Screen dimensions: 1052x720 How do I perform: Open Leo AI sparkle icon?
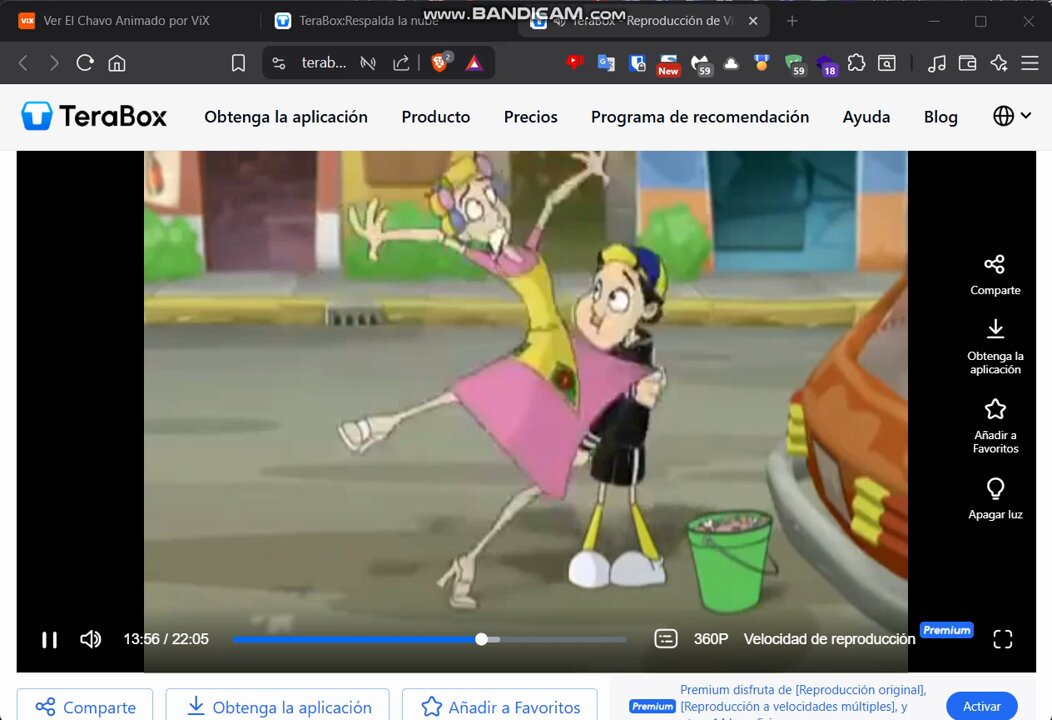point(998,63)
